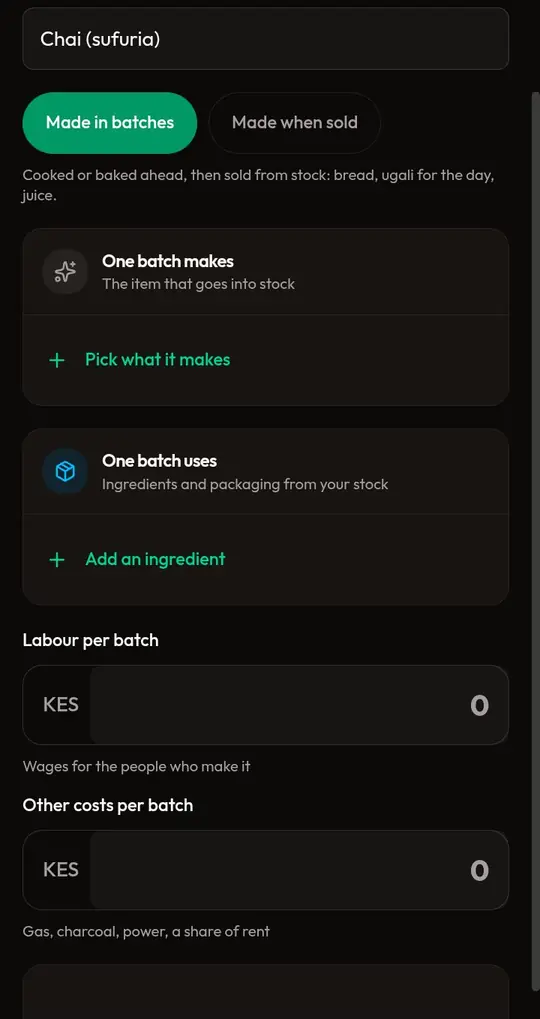The width and height of the screenshot is (540, 1019).
Task: Click the partially visible card at the bottom
Action: [266, 992]
